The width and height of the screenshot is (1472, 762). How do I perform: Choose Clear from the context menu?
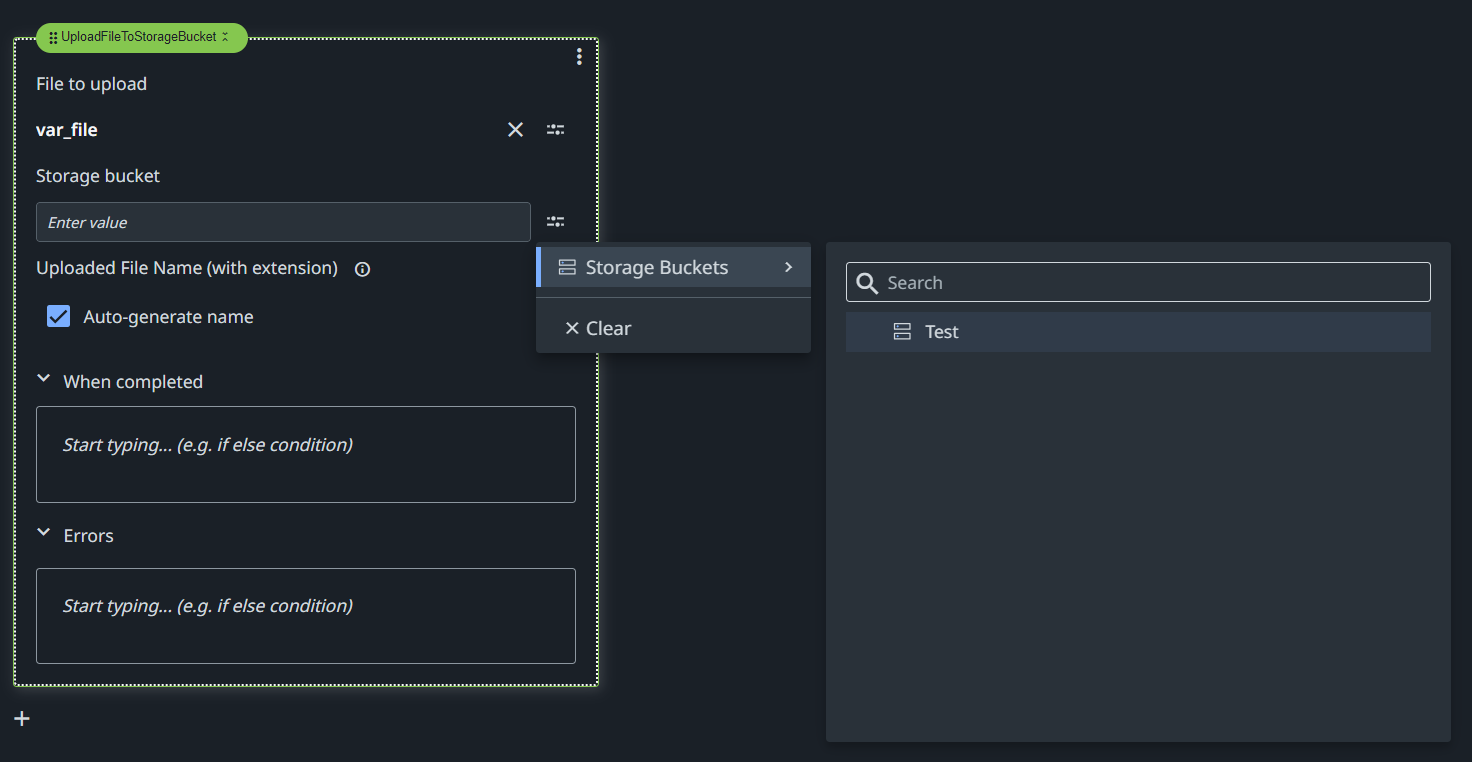pos(610,328)
